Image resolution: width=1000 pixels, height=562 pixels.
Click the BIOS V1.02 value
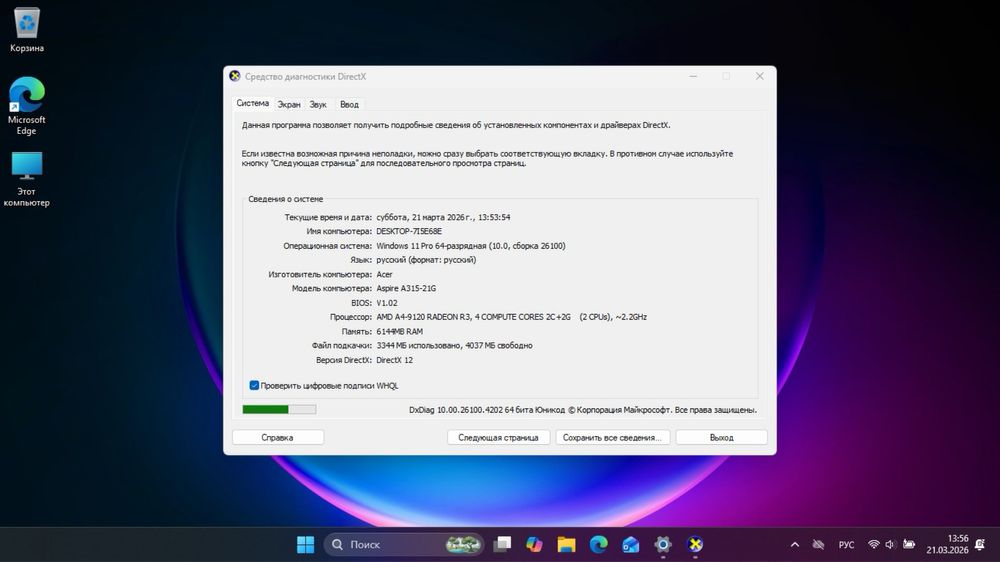(x=386, y=303)
